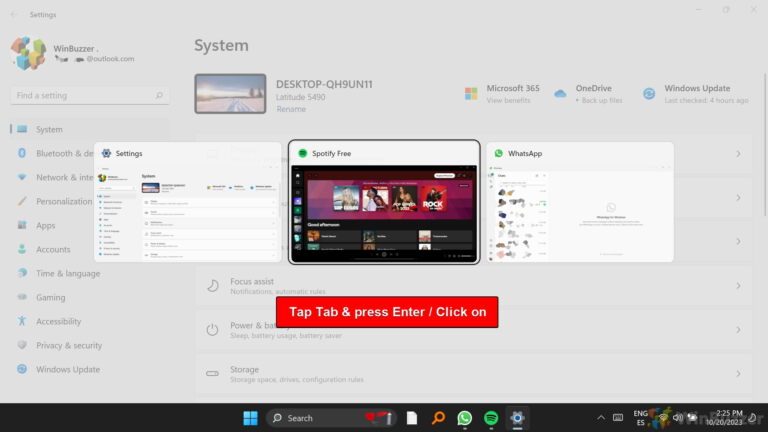Open the Windows Start button
768x432 pixels.
coord(250,418)
